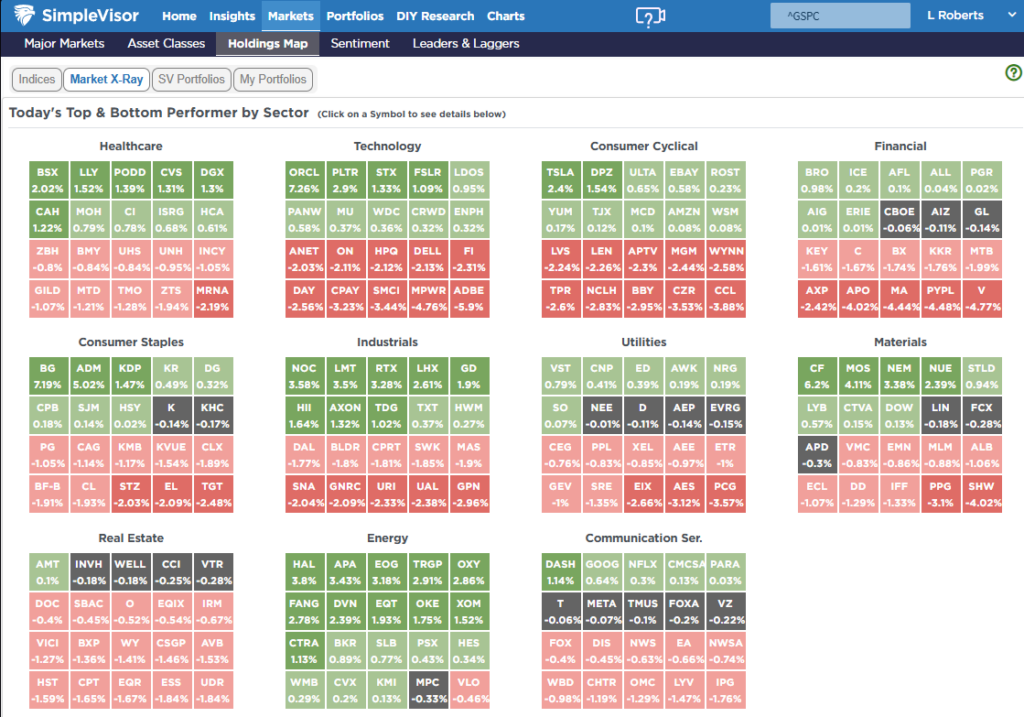The width and height of the screenshot is (1024, 717).
Task: Select the LIN tile in Materials
Action: tap(940, 415)
